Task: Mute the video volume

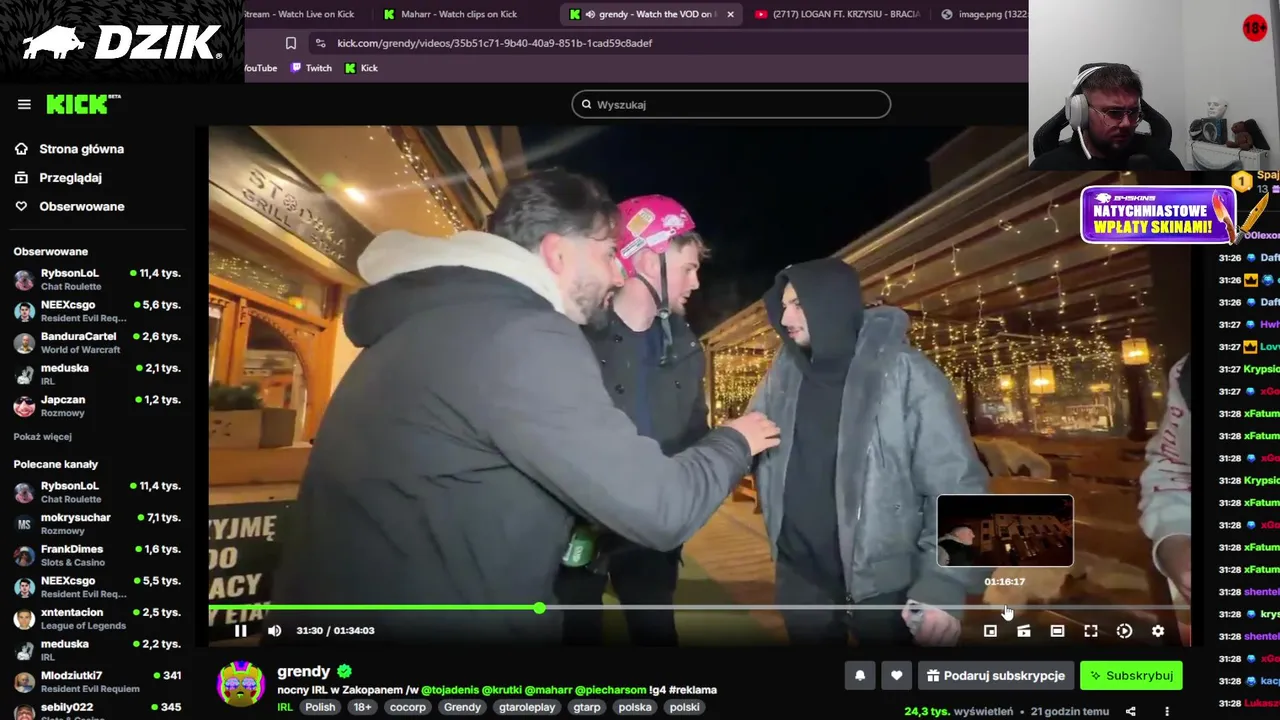Action: pyautogui.click(x=274, y=630)
